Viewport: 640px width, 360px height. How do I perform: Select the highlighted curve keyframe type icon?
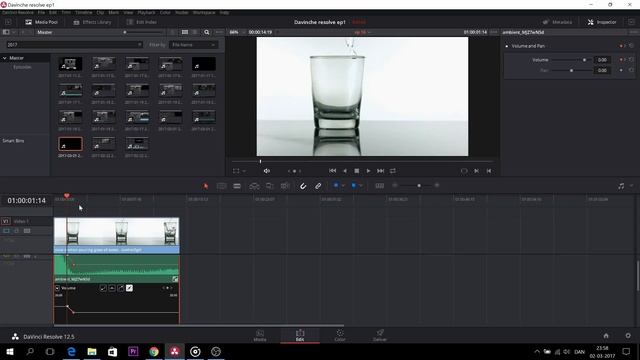(129, 288)
